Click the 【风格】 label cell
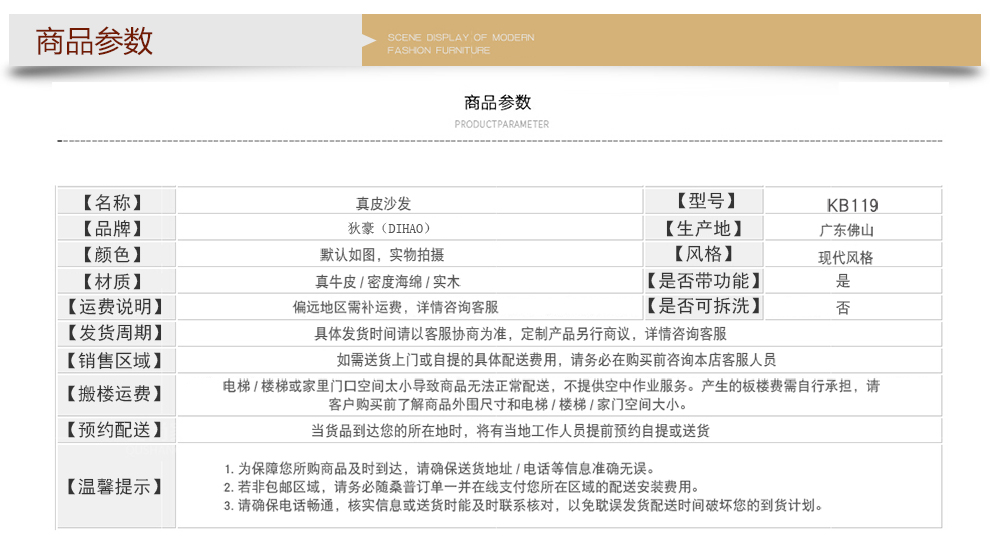Viewport: 990px width, 547px height. point(704,254)
